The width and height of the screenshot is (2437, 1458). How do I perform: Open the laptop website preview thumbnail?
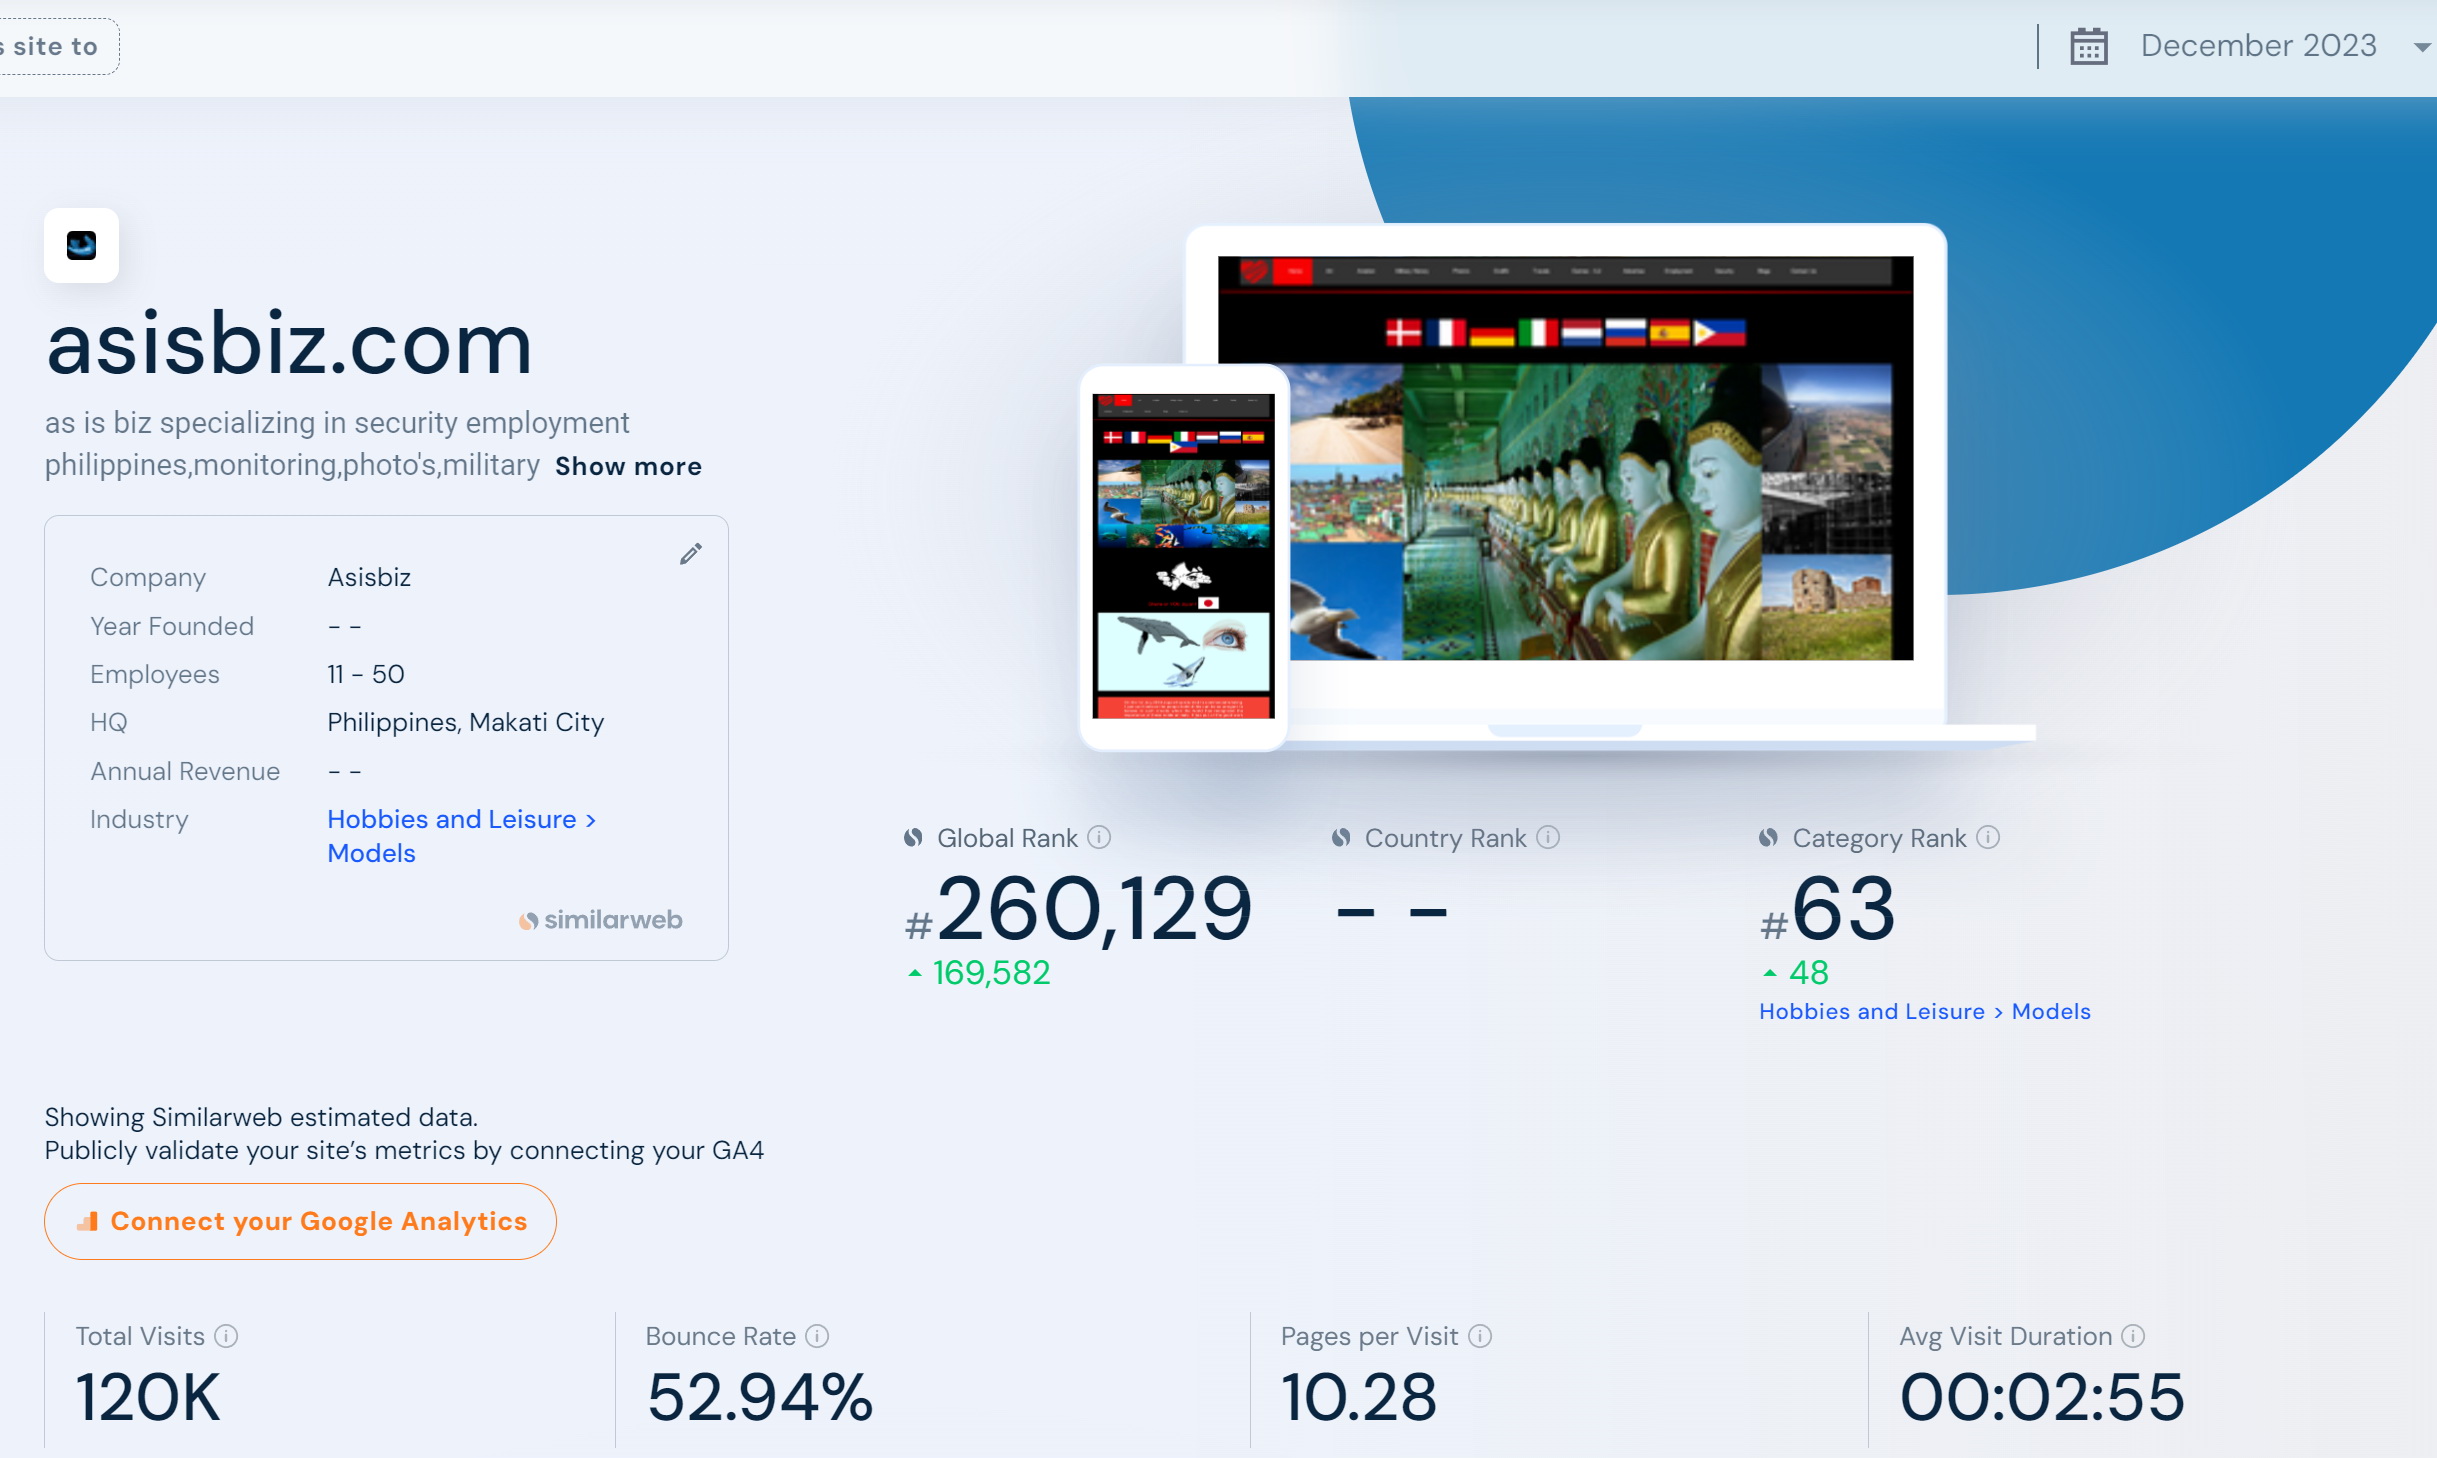(x=1565, y=458)
